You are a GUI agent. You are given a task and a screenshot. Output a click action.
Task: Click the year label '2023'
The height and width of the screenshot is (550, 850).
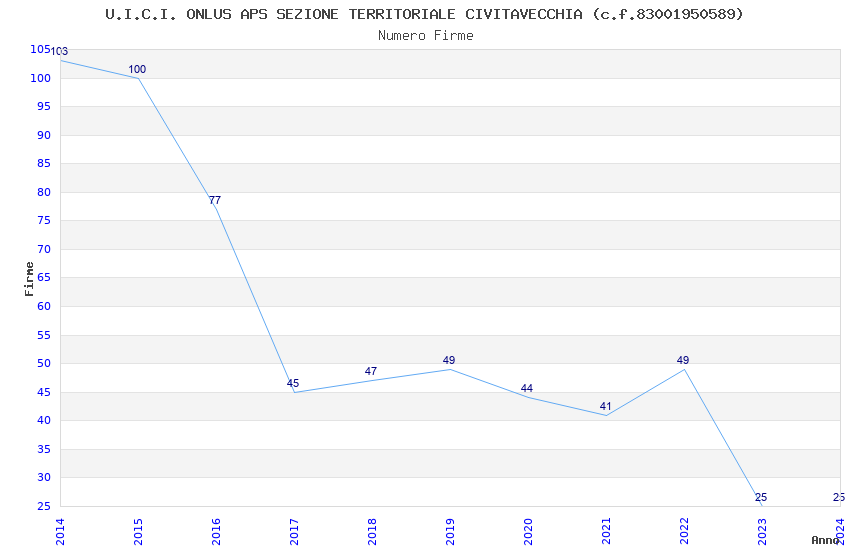(763, 532)
